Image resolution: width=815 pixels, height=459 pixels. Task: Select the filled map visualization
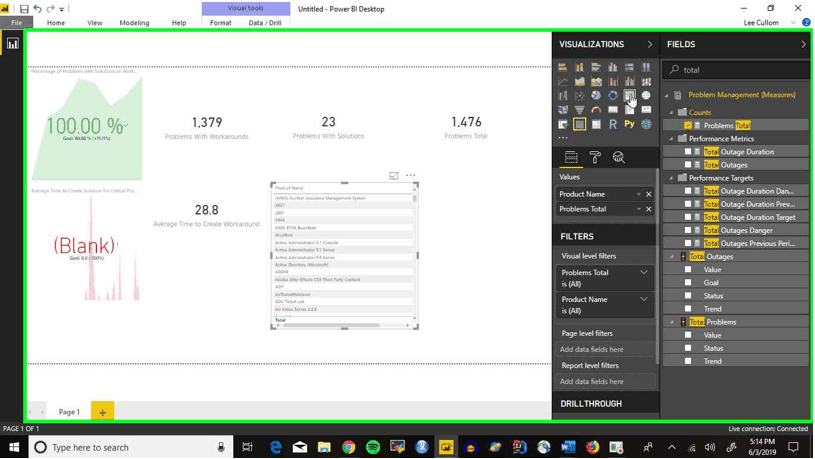click(562, 110)
